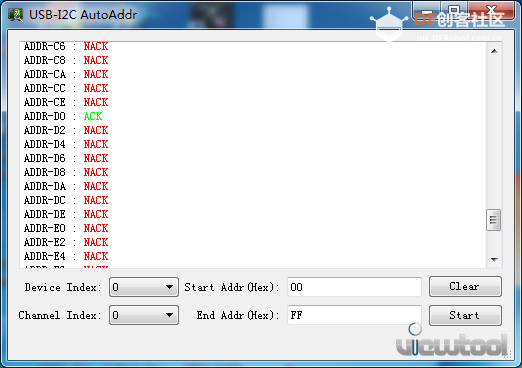
Task: Click the Start Addr (Hex) input field
Action: click(354, 287)
